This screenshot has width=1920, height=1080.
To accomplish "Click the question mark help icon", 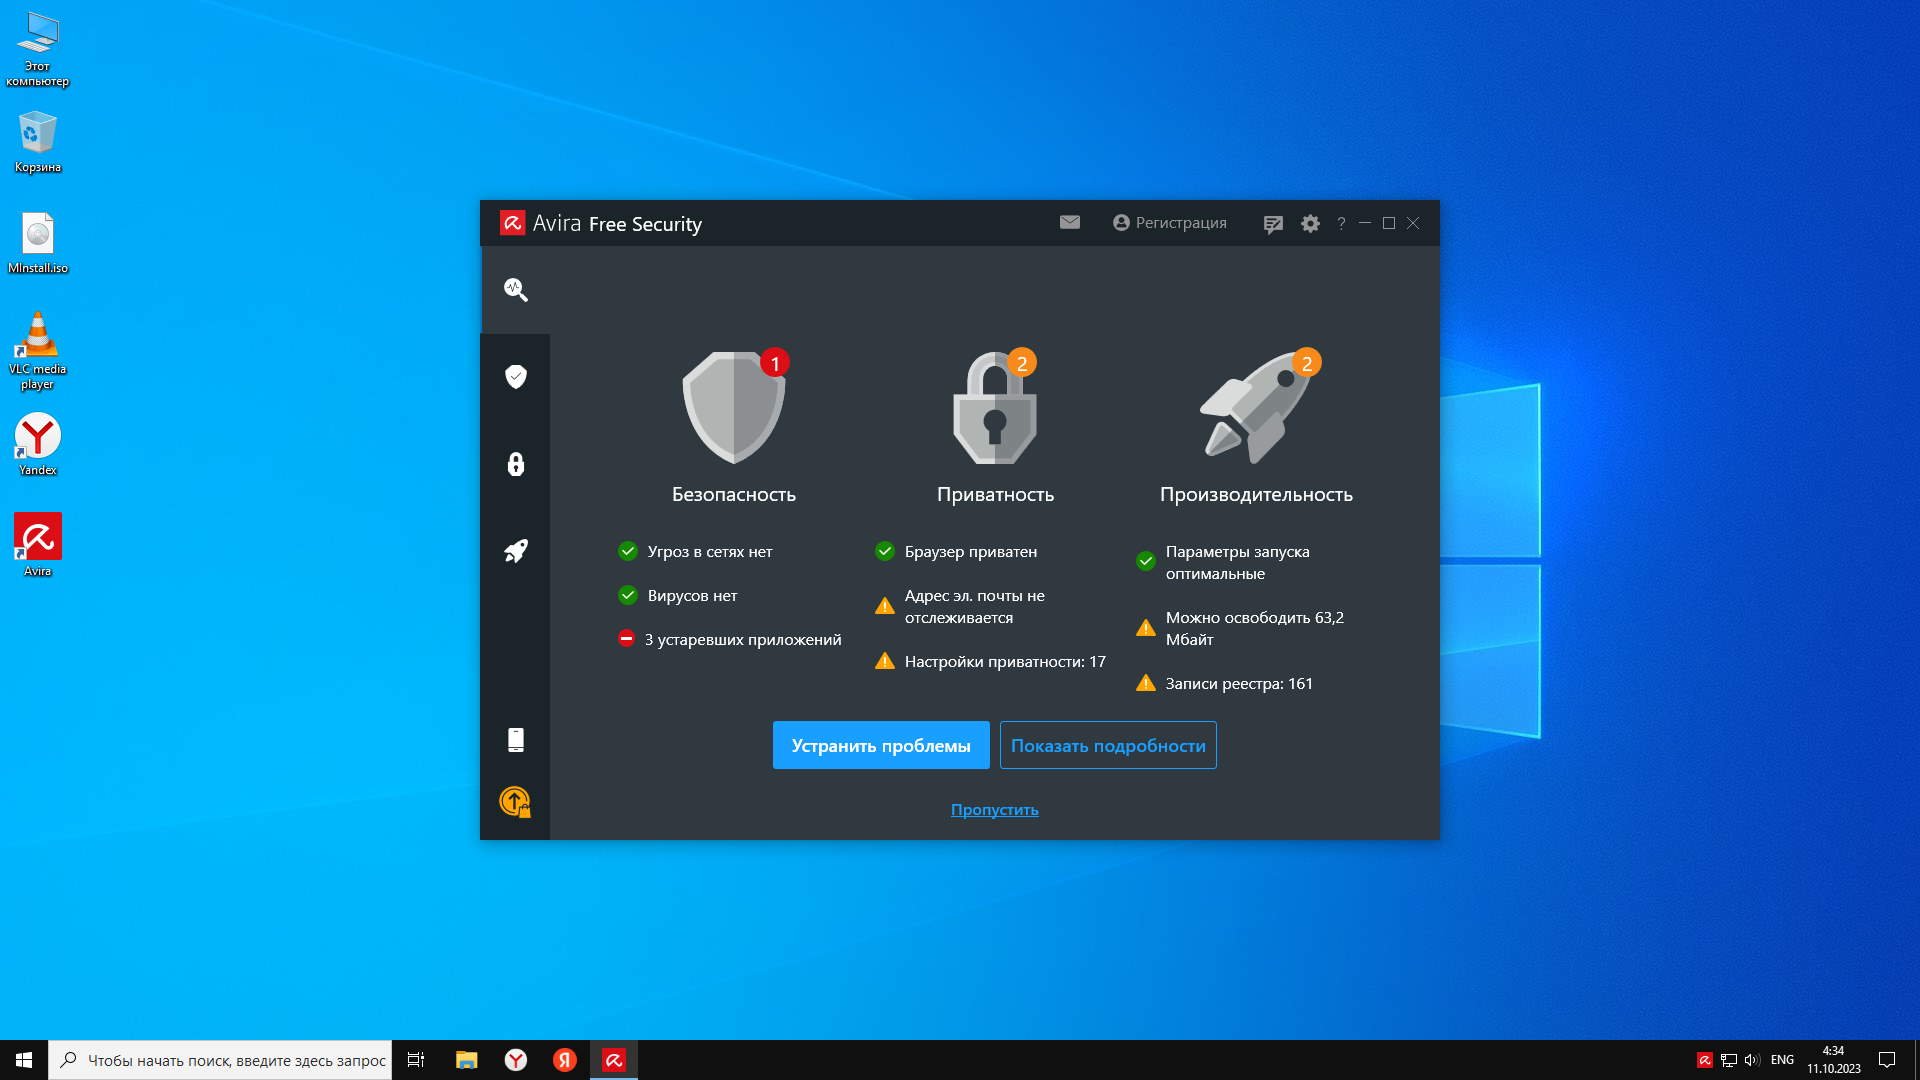I will pos(1341,223).
